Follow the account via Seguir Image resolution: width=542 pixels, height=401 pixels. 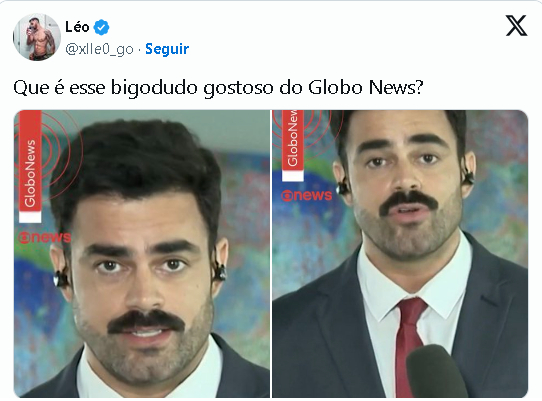coord(167,49)
